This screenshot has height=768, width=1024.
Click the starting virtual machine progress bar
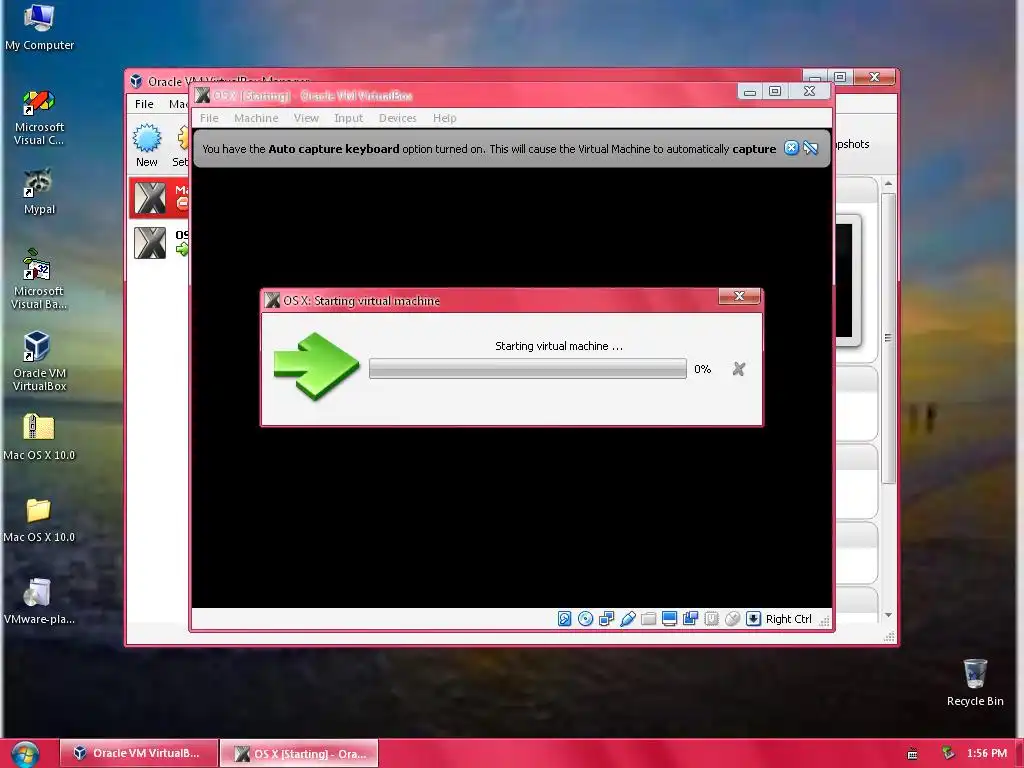pyautogui.click(x=528, y=369)
